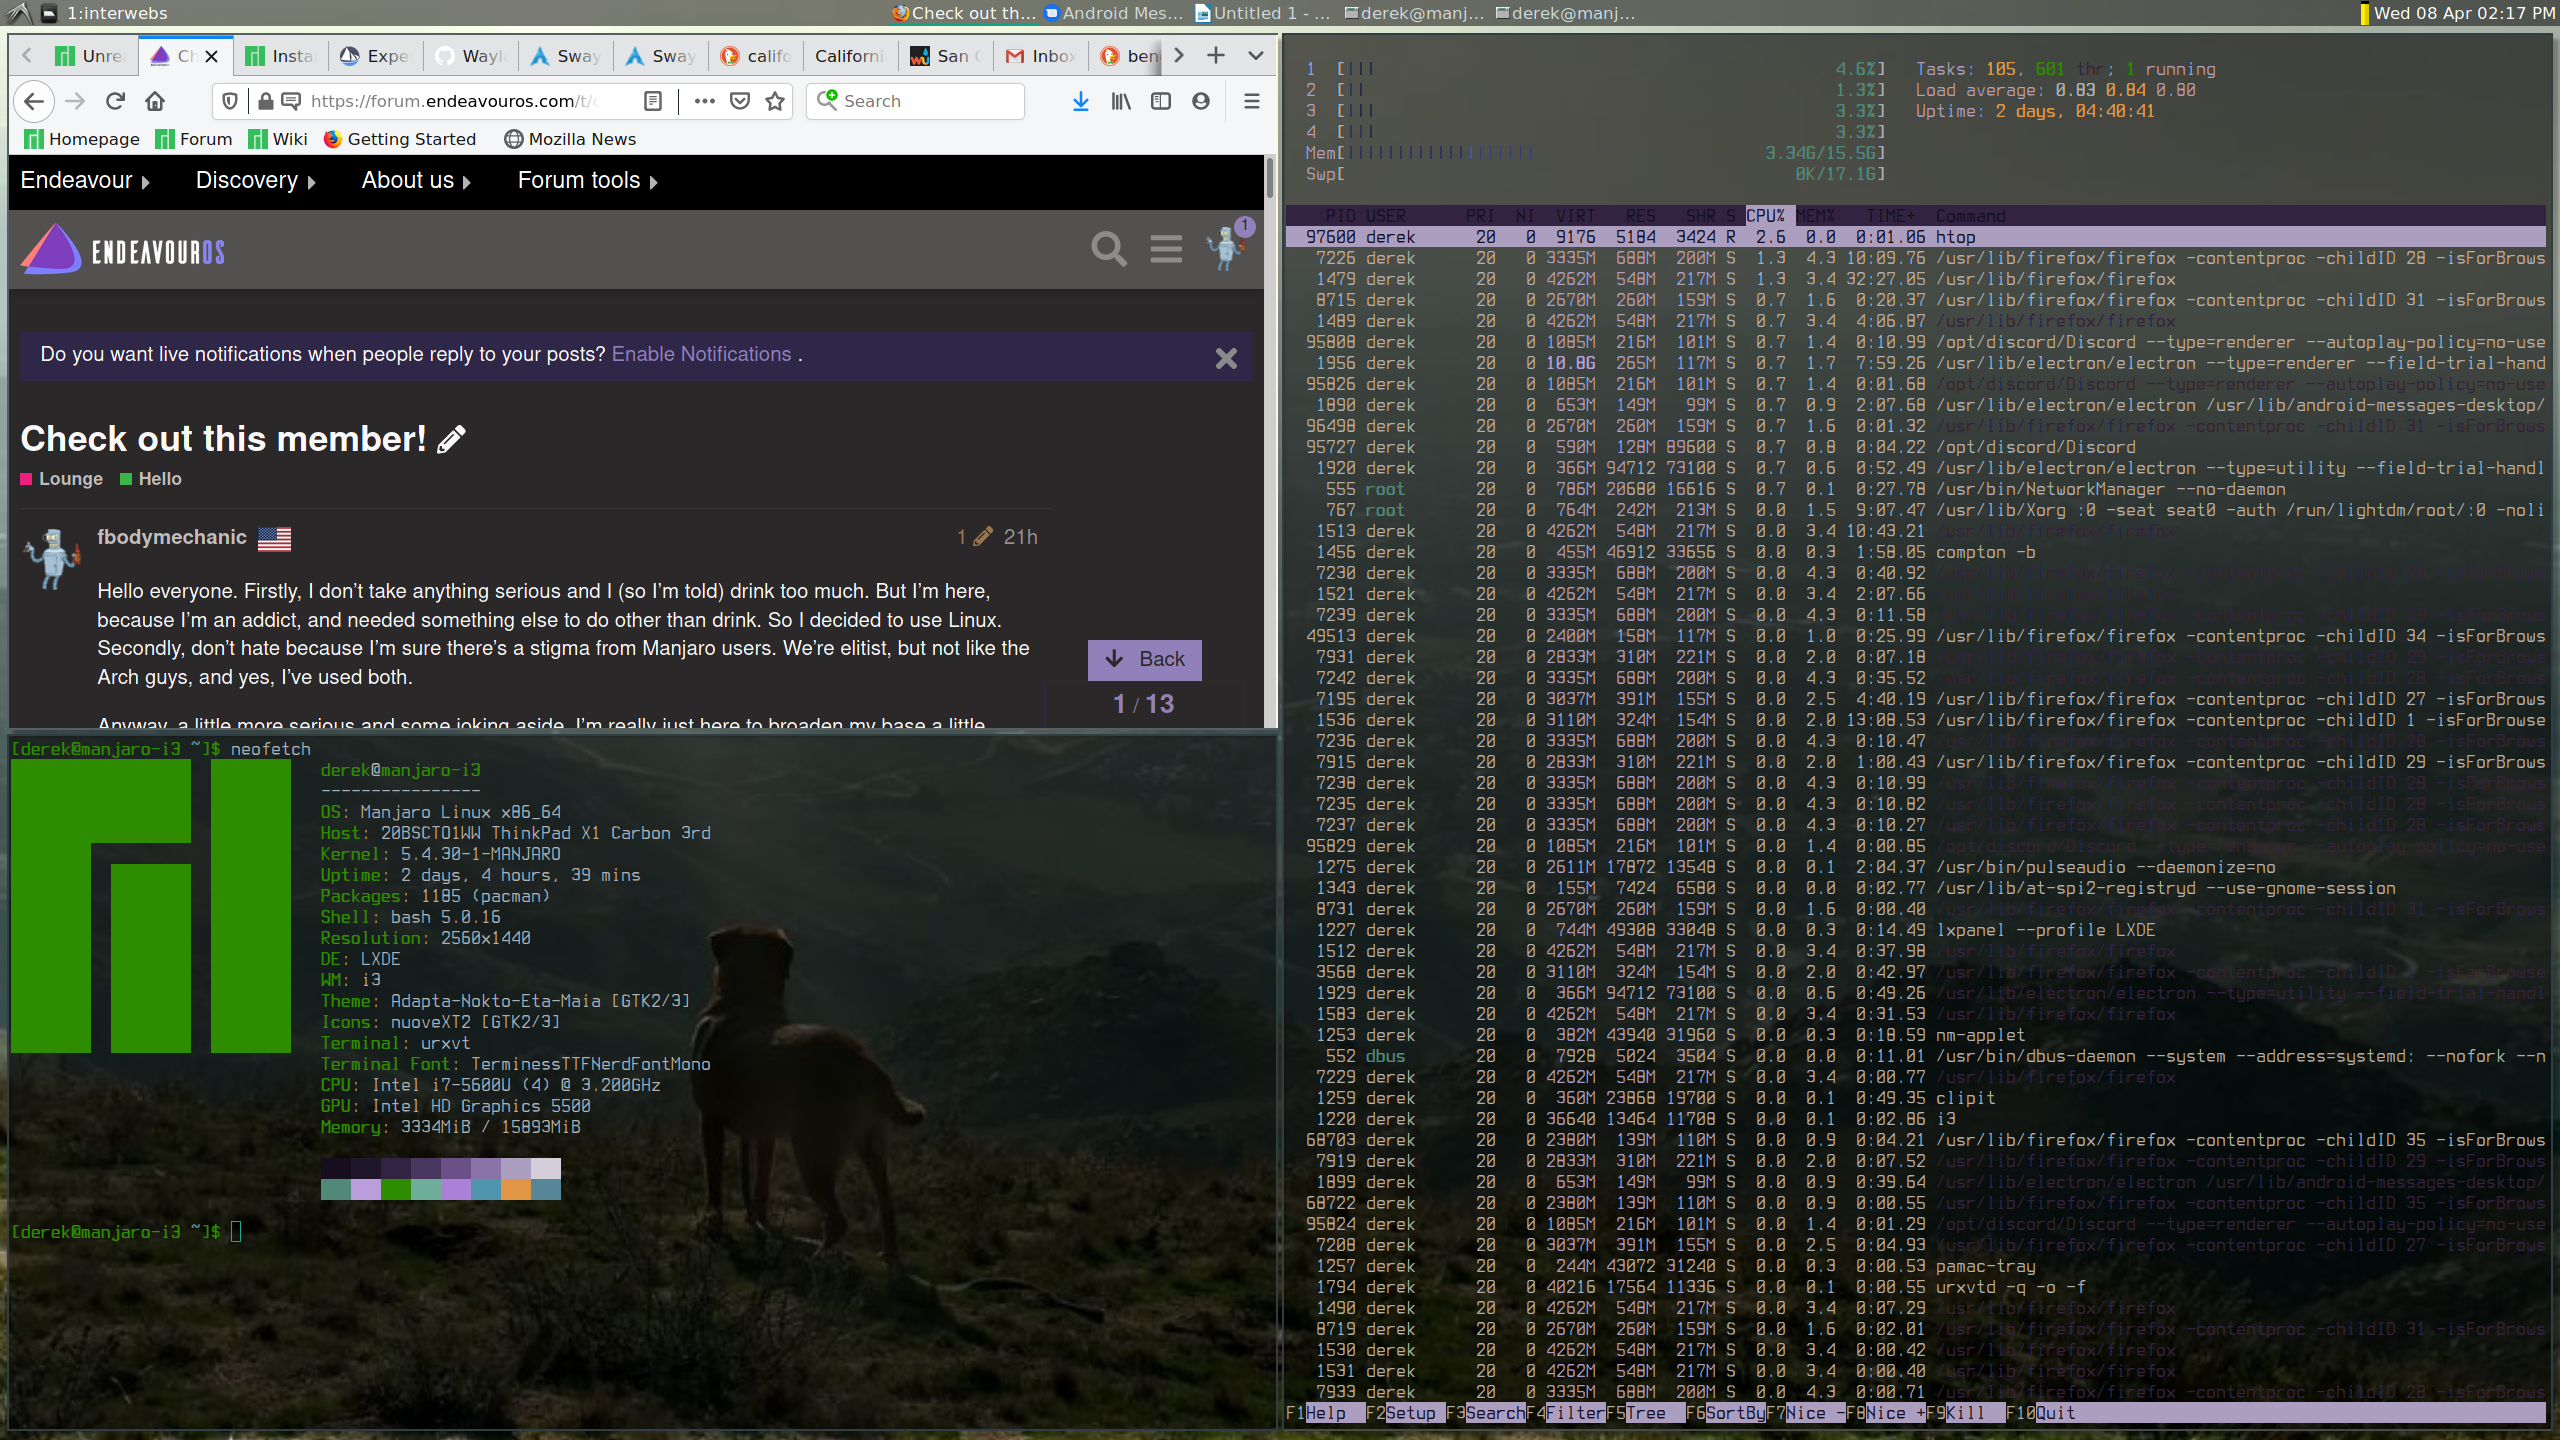2560x1440 pixels.
Task: Click the Firefox forward navigation arrow
Action: pyautogui.click(x=75, y=101)
